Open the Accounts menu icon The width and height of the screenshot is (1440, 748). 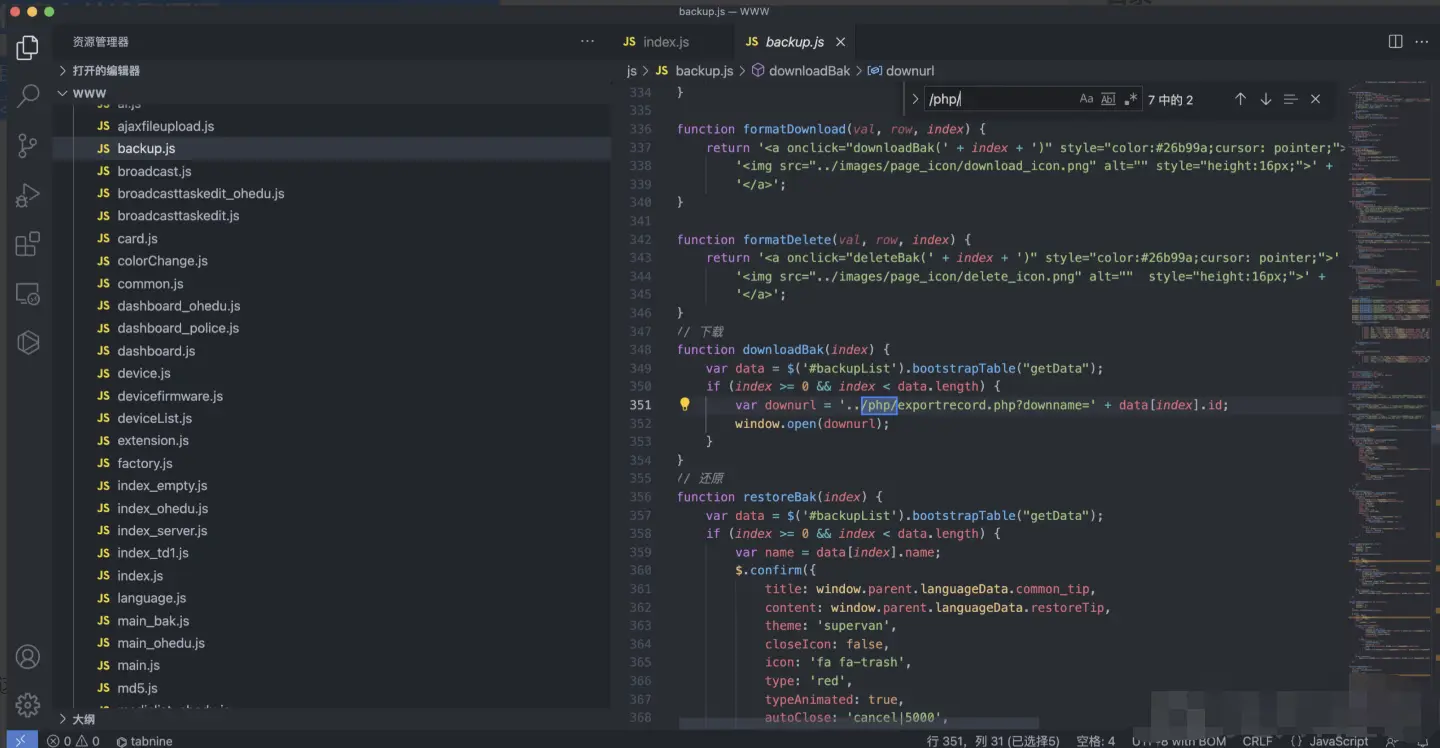pyautogui.click(x=28, y=657)
